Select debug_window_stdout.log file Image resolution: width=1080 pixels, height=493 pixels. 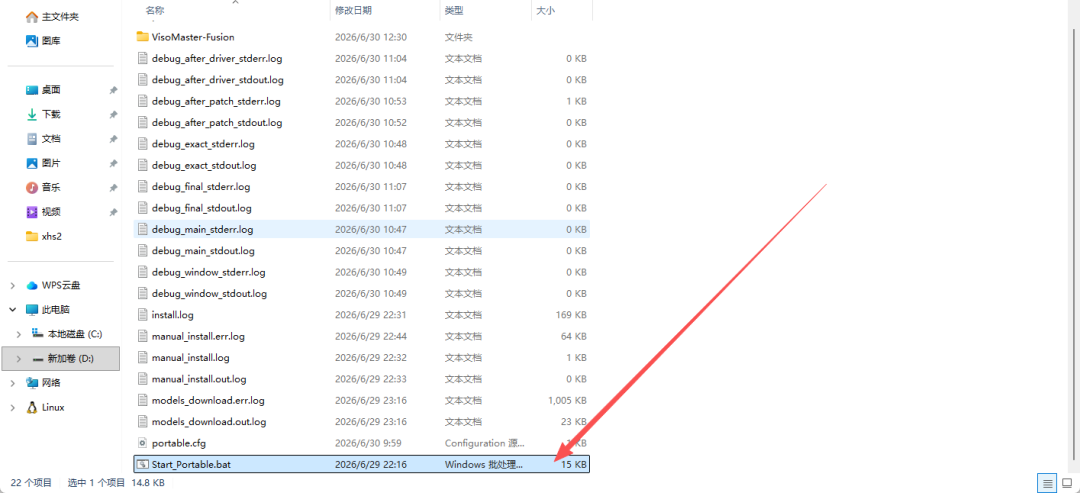[362, 293]
